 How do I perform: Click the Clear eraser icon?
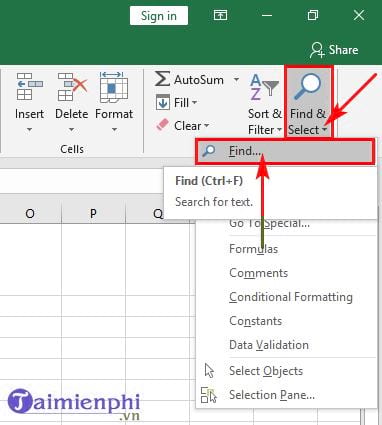pyautogui.click(x=163, y=126)
